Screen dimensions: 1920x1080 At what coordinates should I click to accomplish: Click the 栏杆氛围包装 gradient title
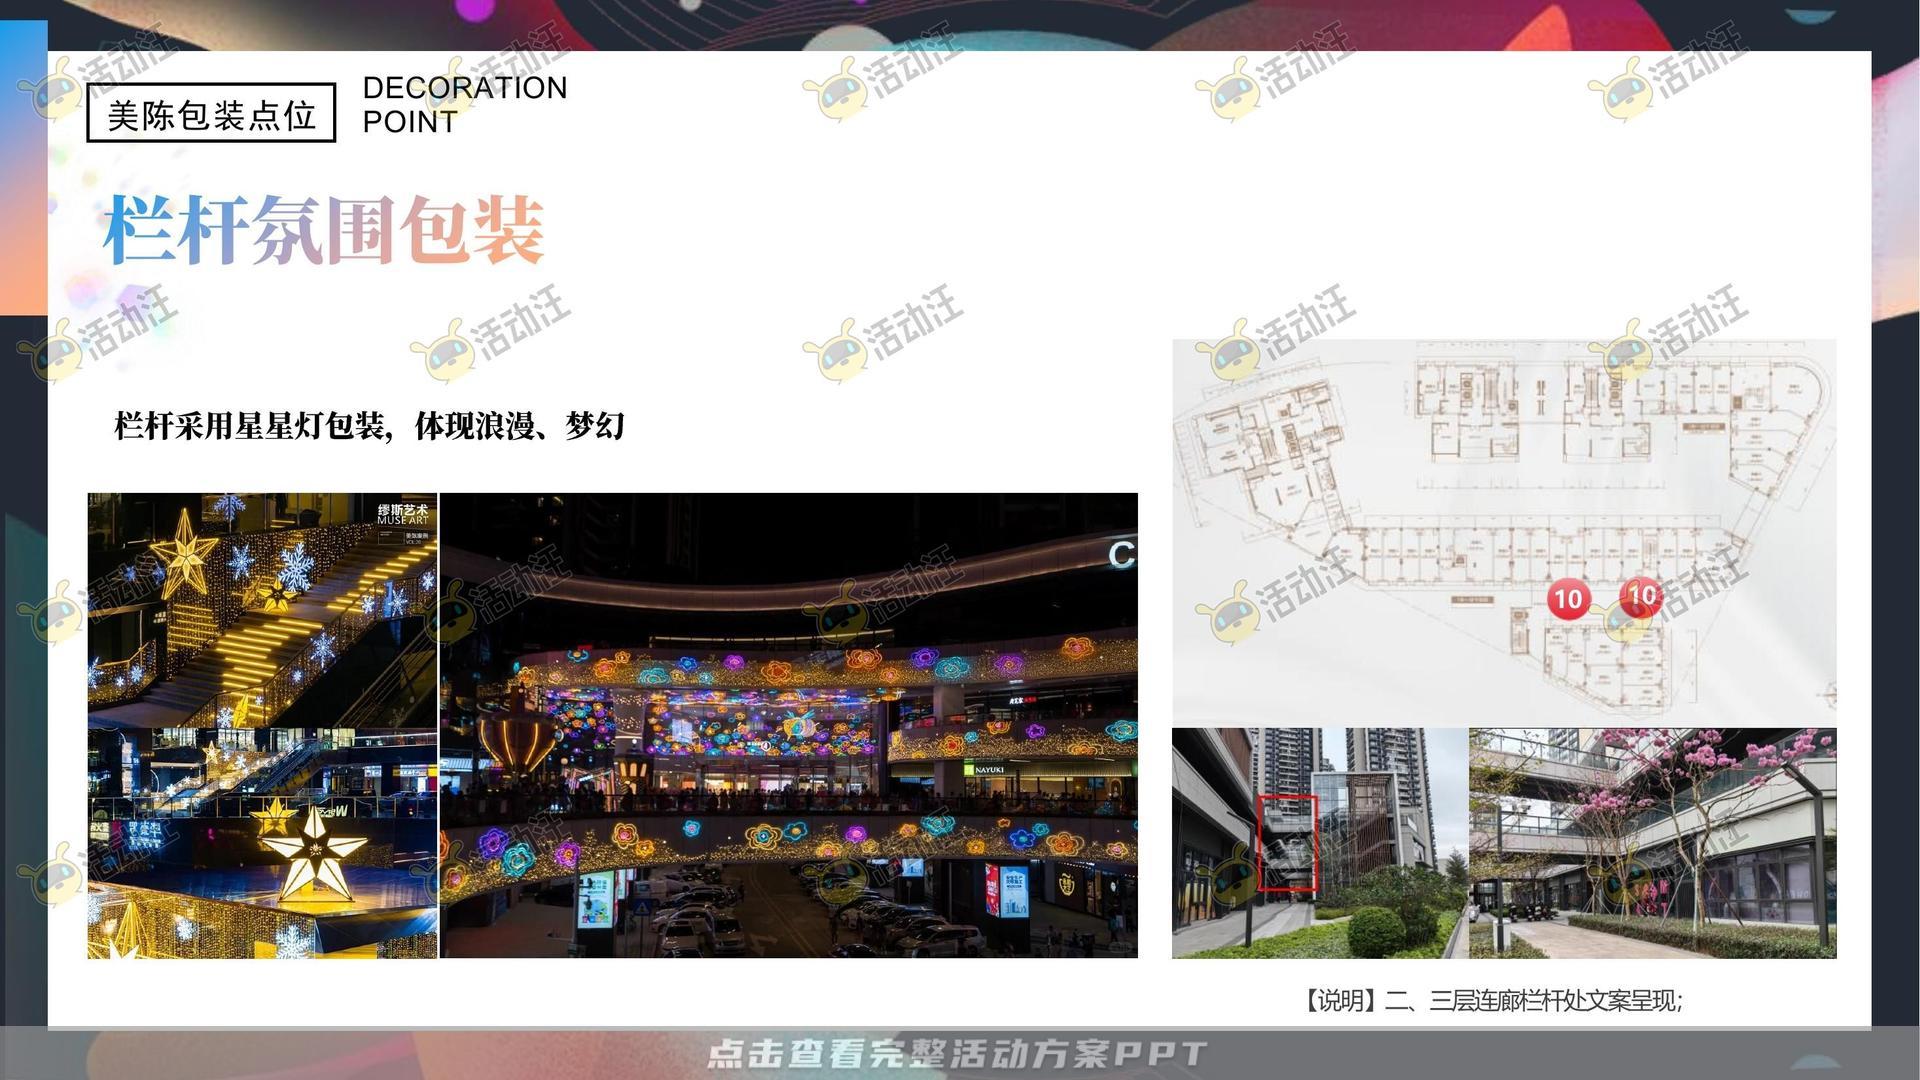pos(324,230)
